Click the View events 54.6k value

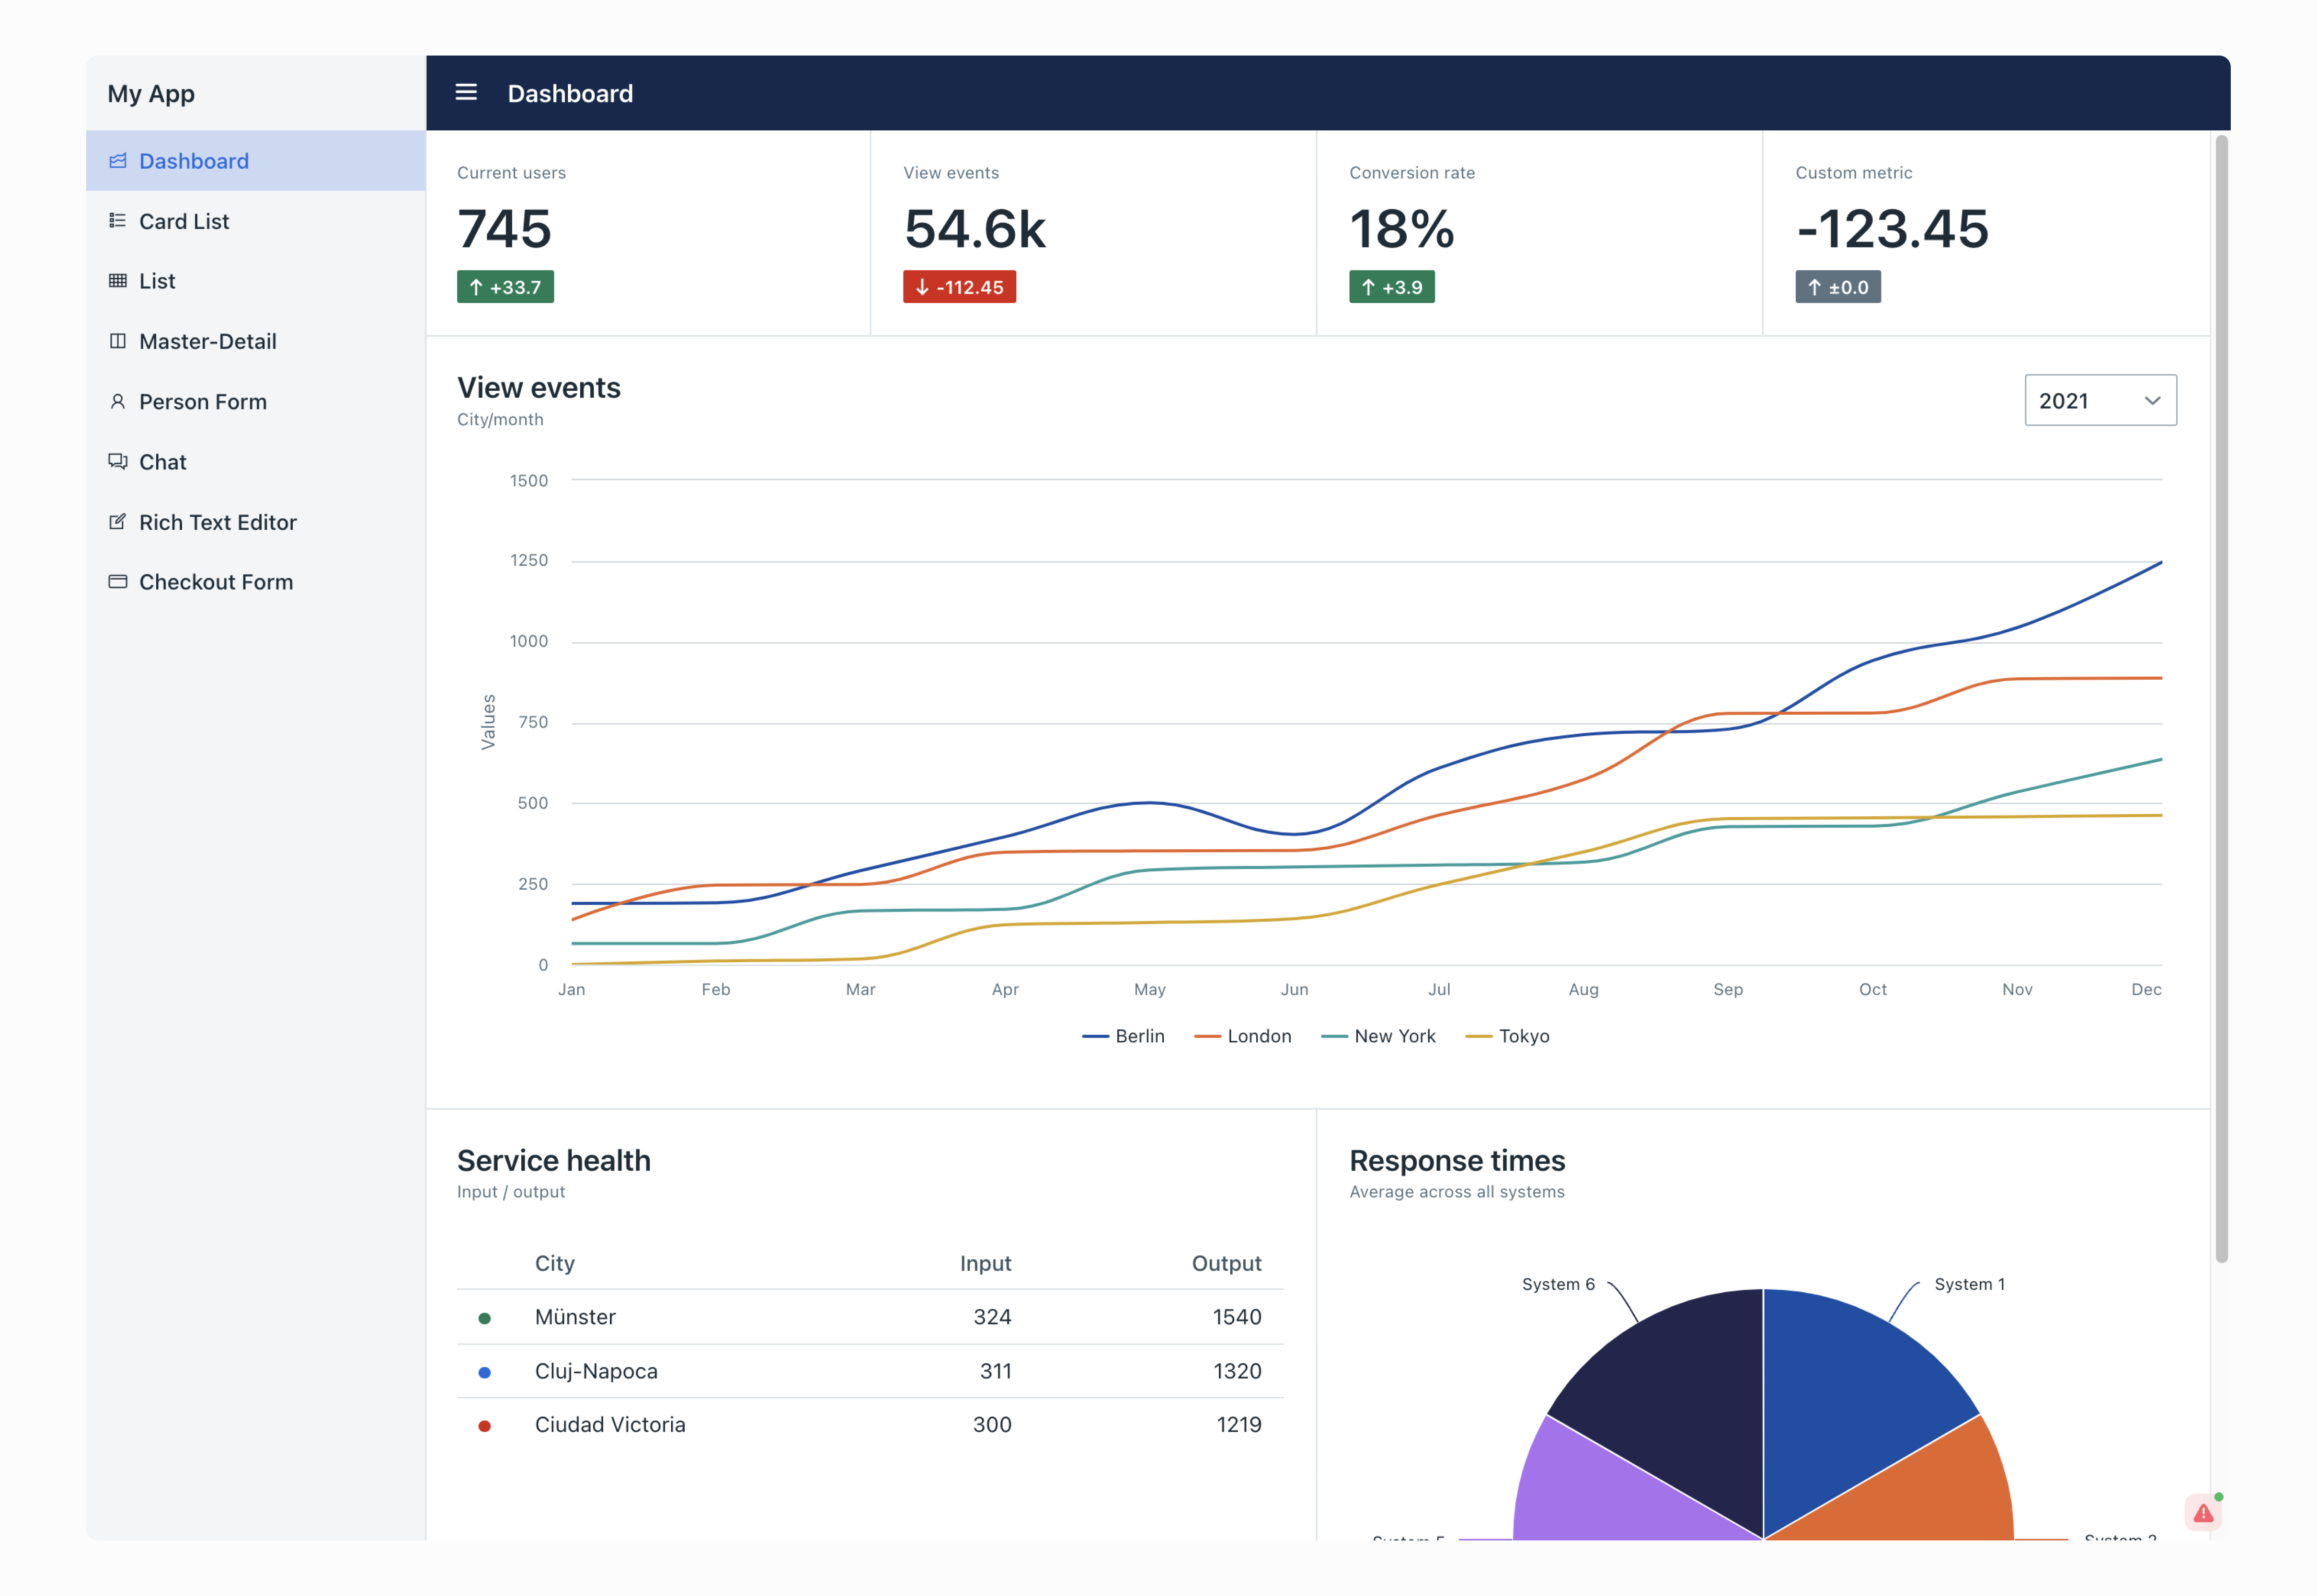tap(974, 228)
